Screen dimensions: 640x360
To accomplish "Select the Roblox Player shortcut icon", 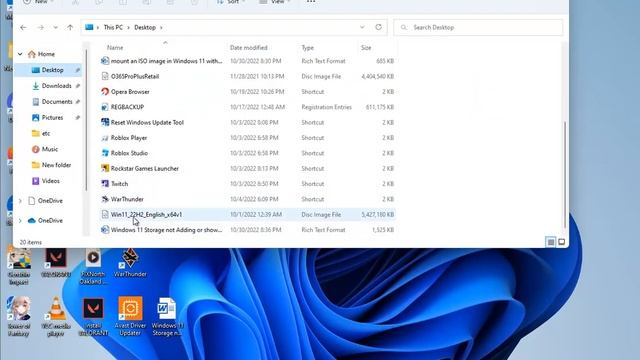I will 105,138.
